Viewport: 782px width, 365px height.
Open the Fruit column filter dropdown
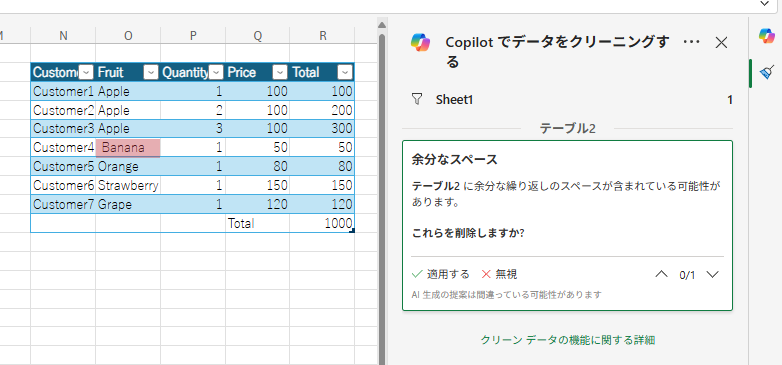151,73
